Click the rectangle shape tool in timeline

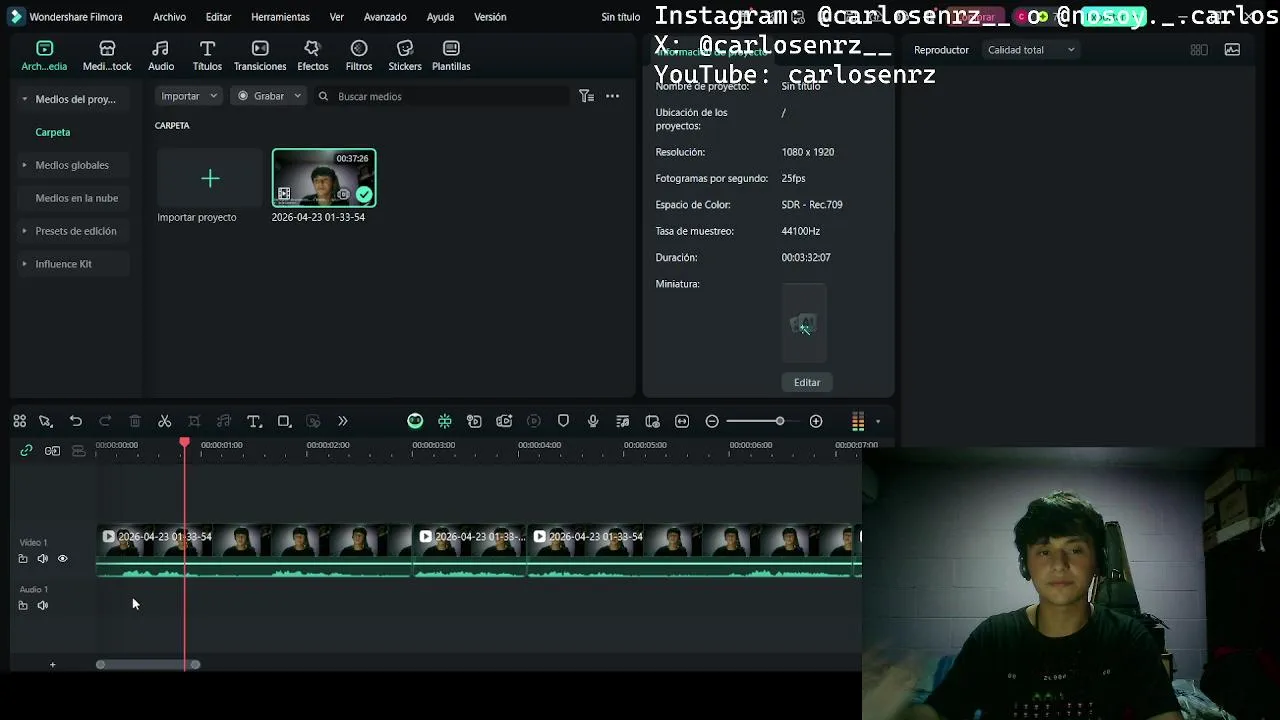tap(284, 421)
